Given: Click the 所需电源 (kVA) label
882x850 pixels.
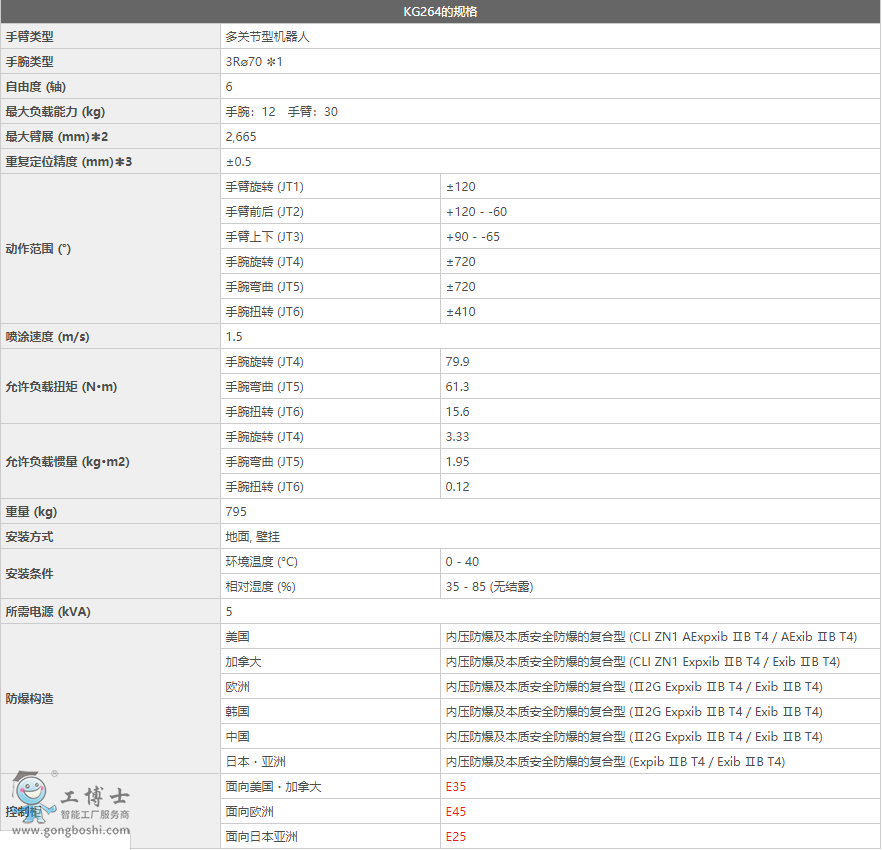Looking at the screenshot, I should point(48,612).
